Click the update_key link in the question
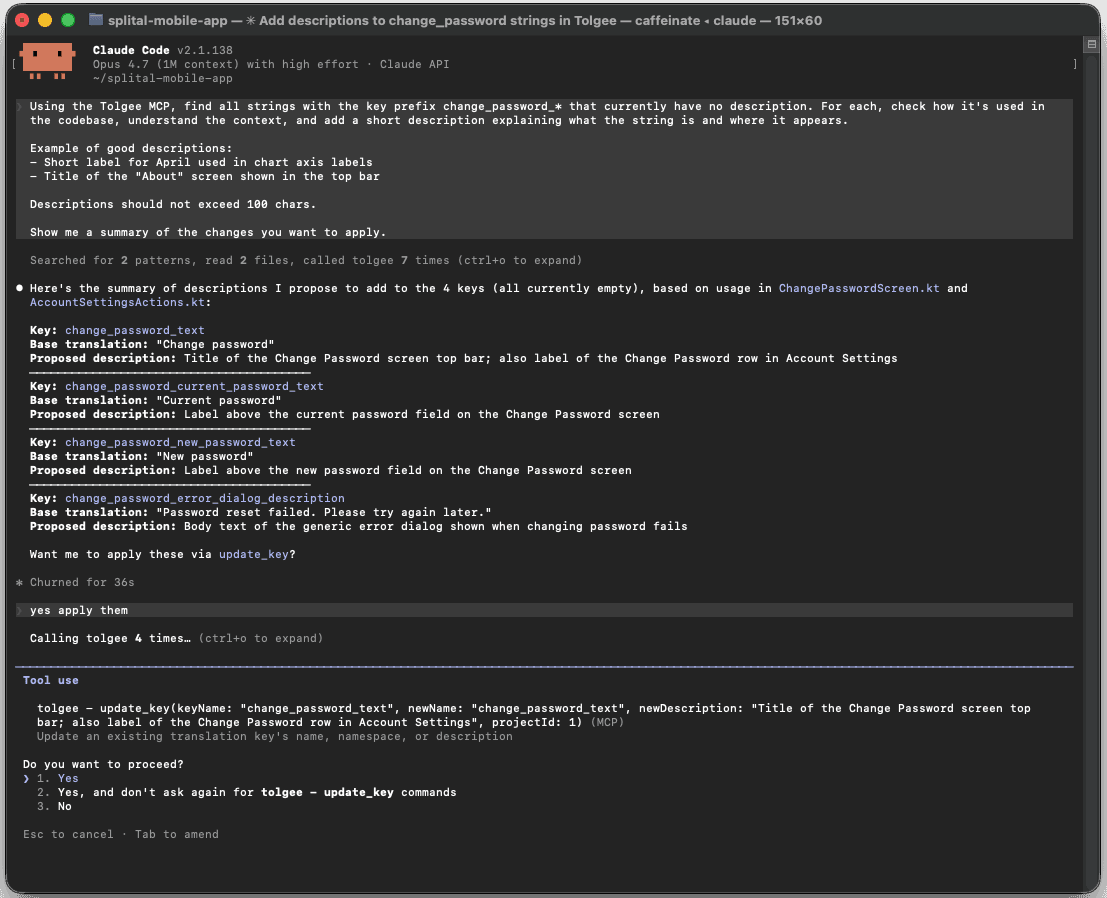Image resolution: width=1107 pixels, height=898 pixels. 253,554
